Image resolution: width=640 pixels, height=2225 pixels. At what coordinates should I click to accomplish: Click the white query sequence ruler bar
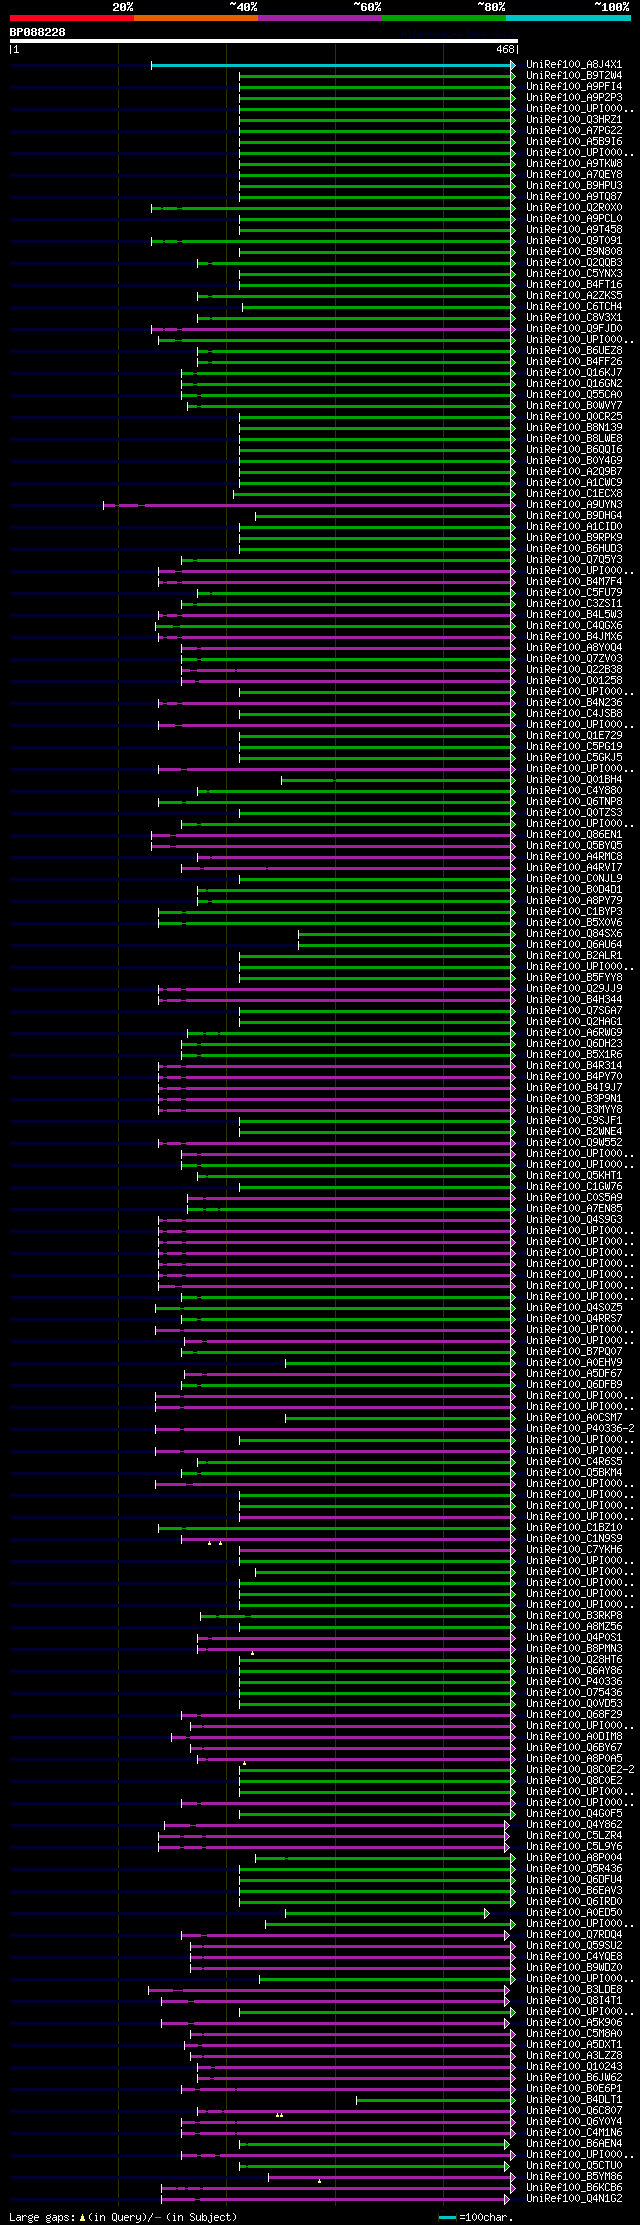264,41
